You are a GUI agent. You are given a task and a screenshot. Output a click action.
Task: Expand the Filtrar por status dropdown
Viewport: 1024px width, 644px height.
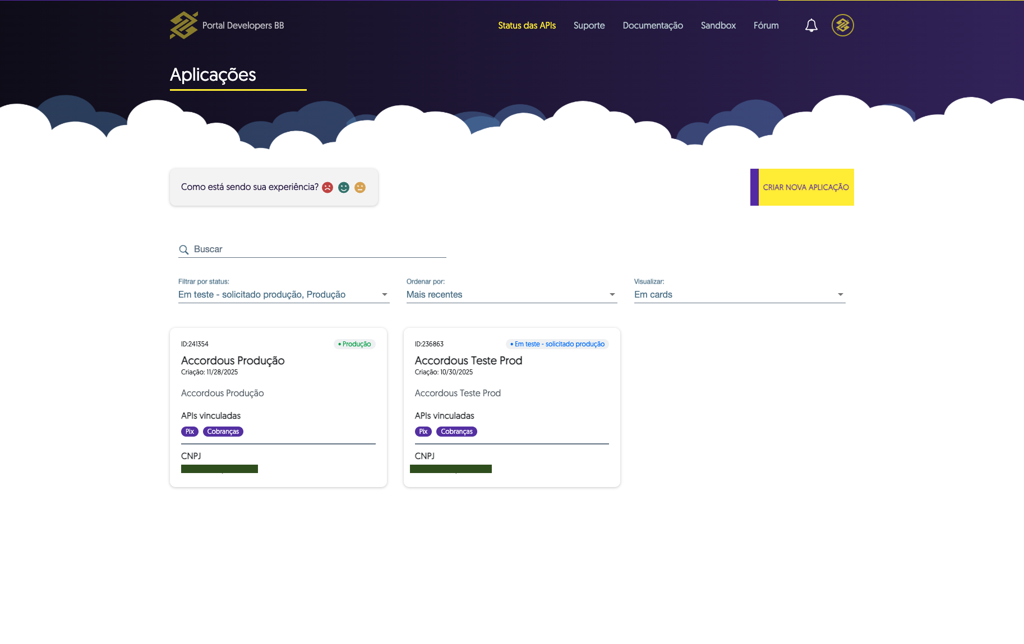click(x=283, y=295)
